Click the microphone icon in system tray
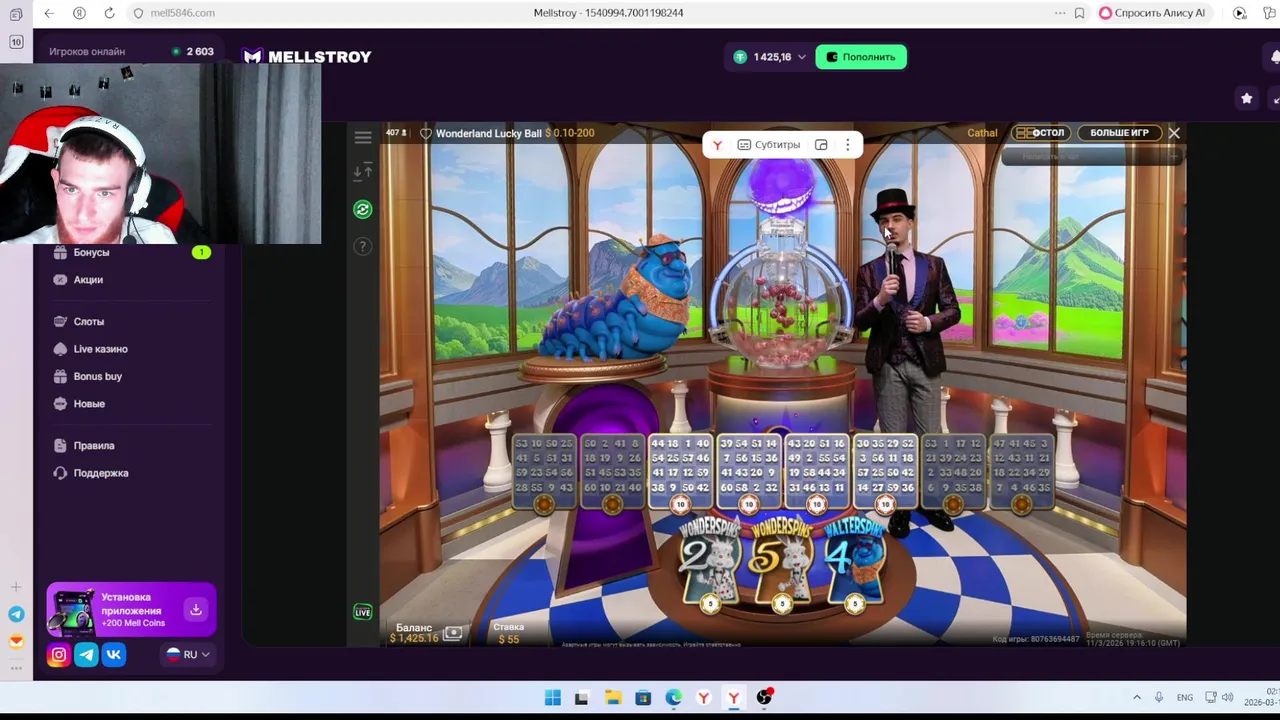The image size is (1280, 720). (1159, 697)
